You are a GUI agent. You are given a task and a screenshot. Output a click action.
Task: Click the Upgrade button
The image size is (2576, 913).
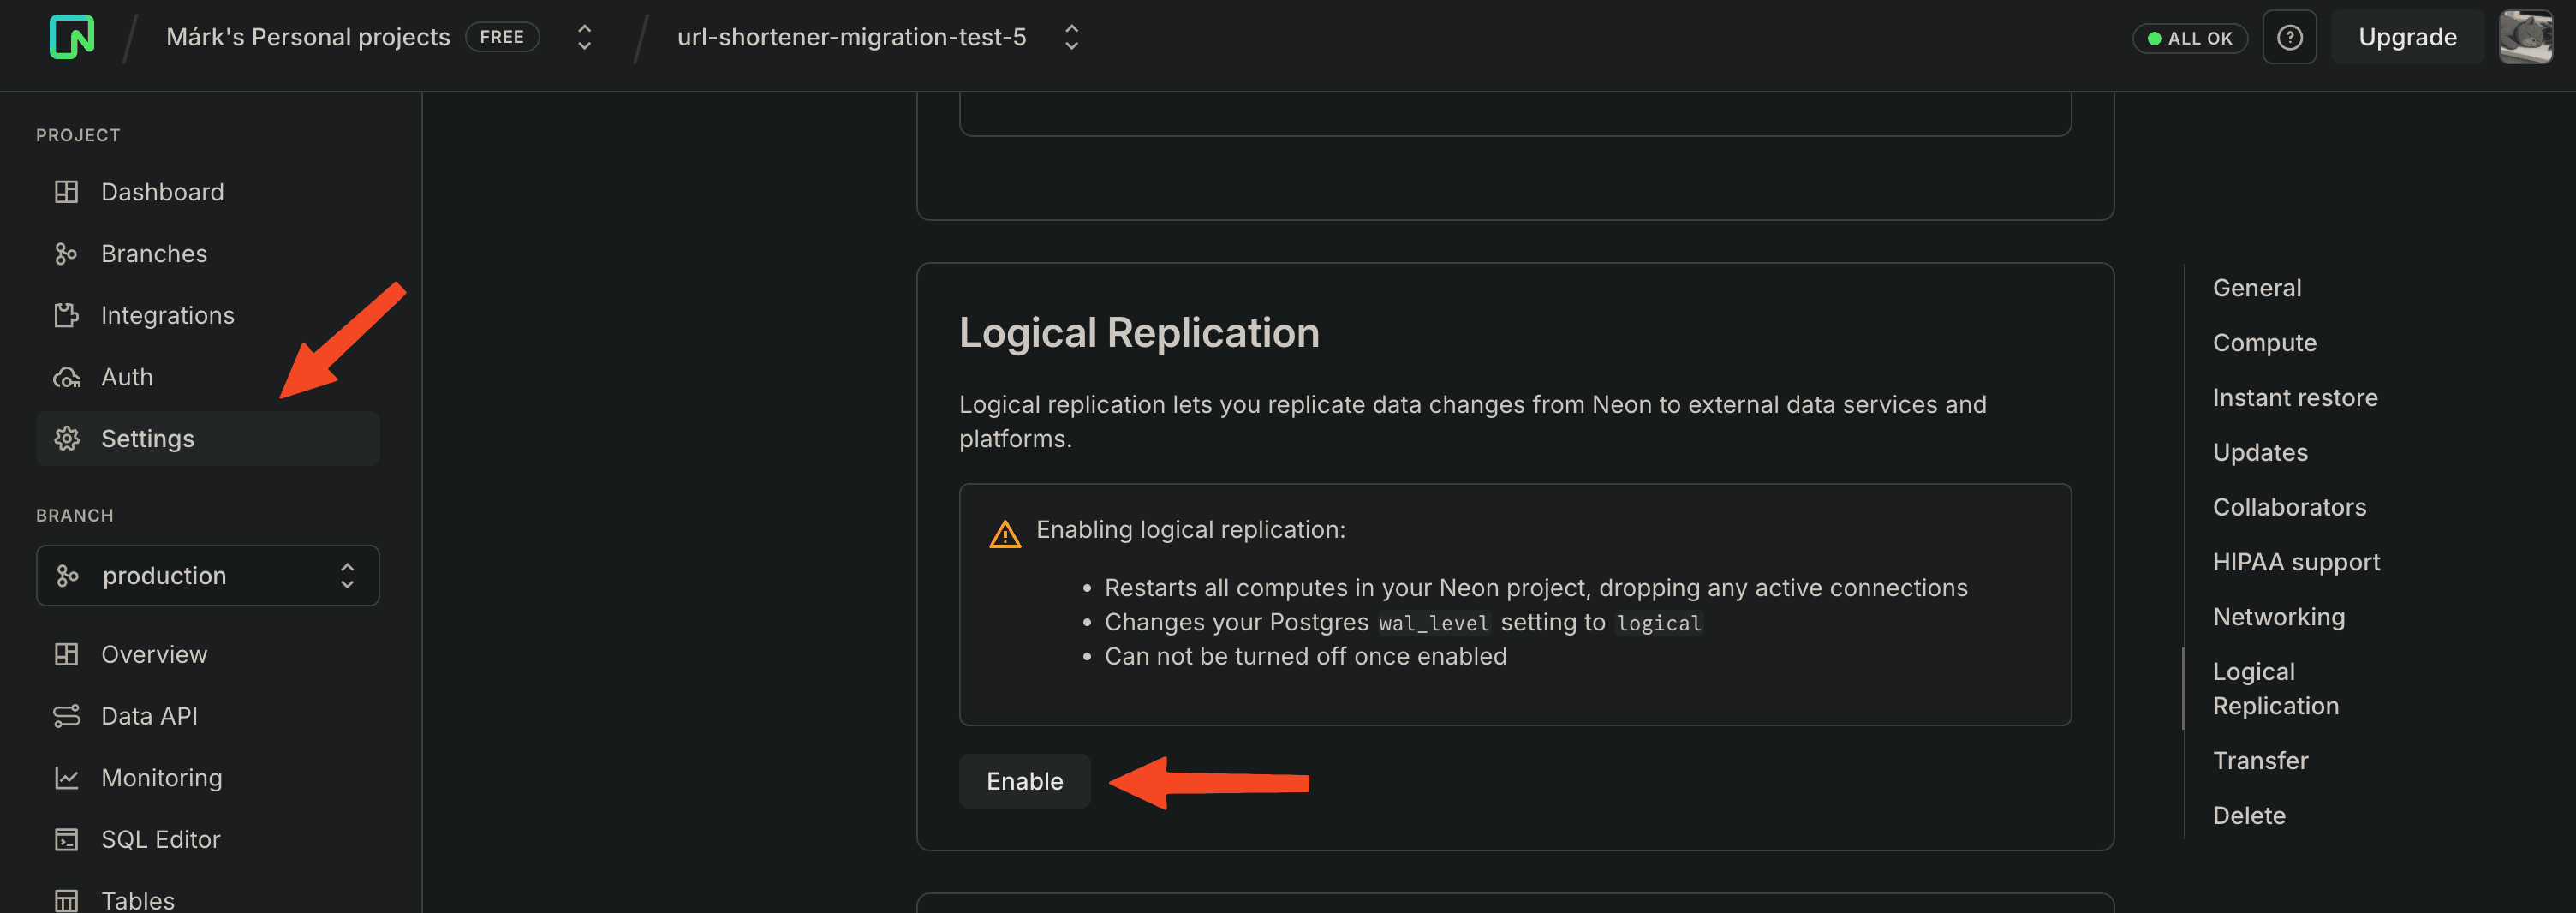coord(2406,36)
